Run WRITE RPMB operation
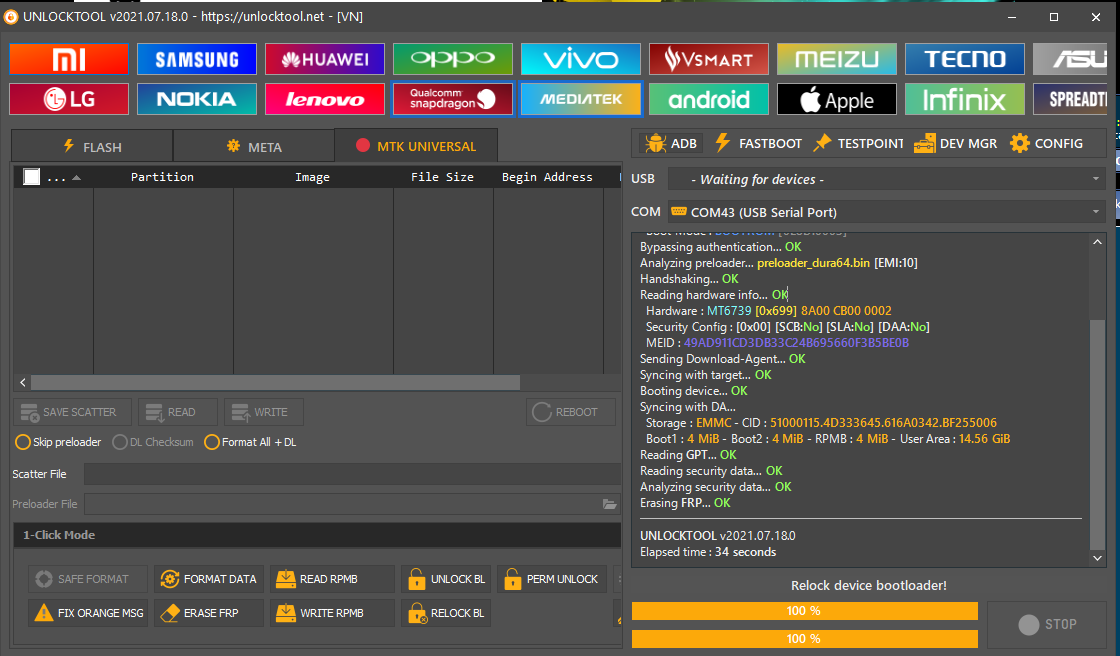This screenshot has height=656, width=1120. [332, 613]
